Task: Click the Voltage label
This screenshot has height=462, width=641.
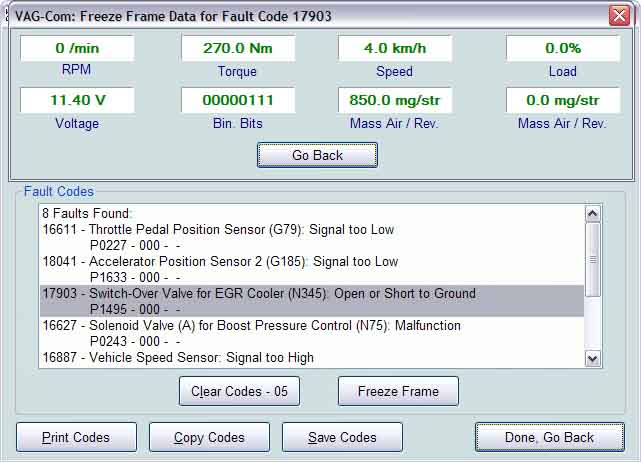Action: point(77,123)
